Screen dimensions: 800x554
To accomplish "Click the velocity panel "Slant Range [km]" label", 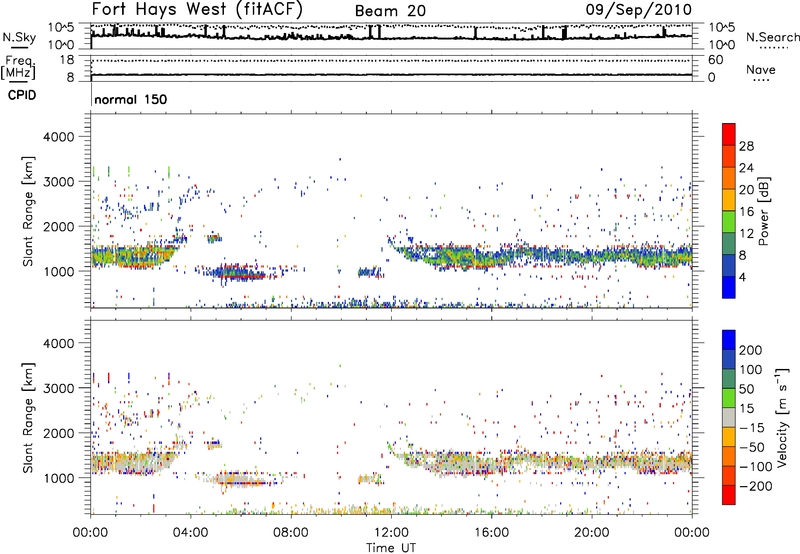I will pyautogui.click(x=28, y=417).
